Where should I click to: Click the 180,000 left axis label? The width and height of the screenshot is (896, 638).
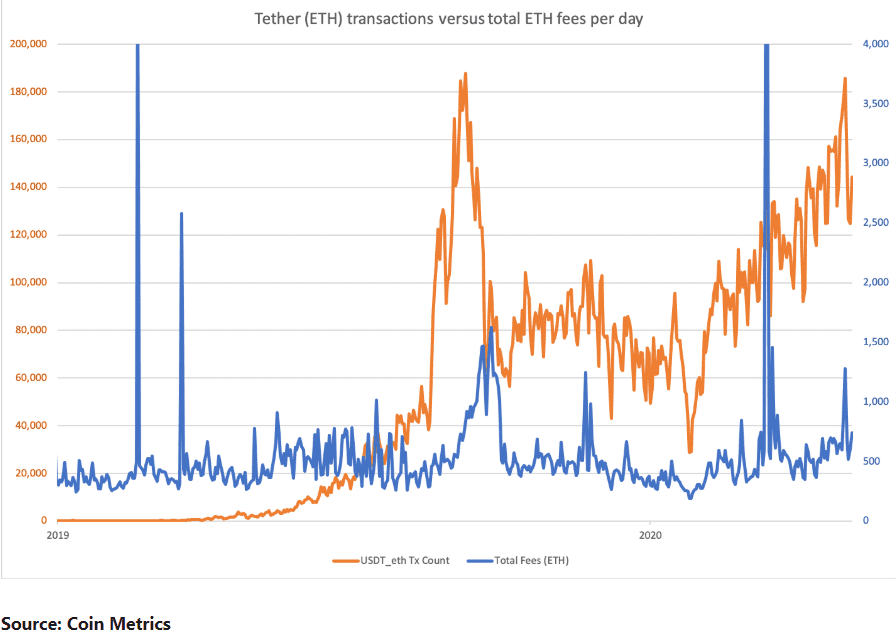click(x=29, y=91)
